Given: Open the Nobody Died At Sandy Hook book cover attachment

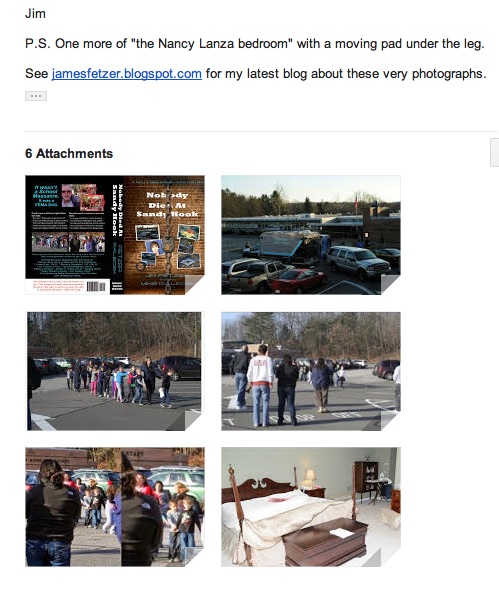Looking at the screenshot, I should tap(115, 235).
